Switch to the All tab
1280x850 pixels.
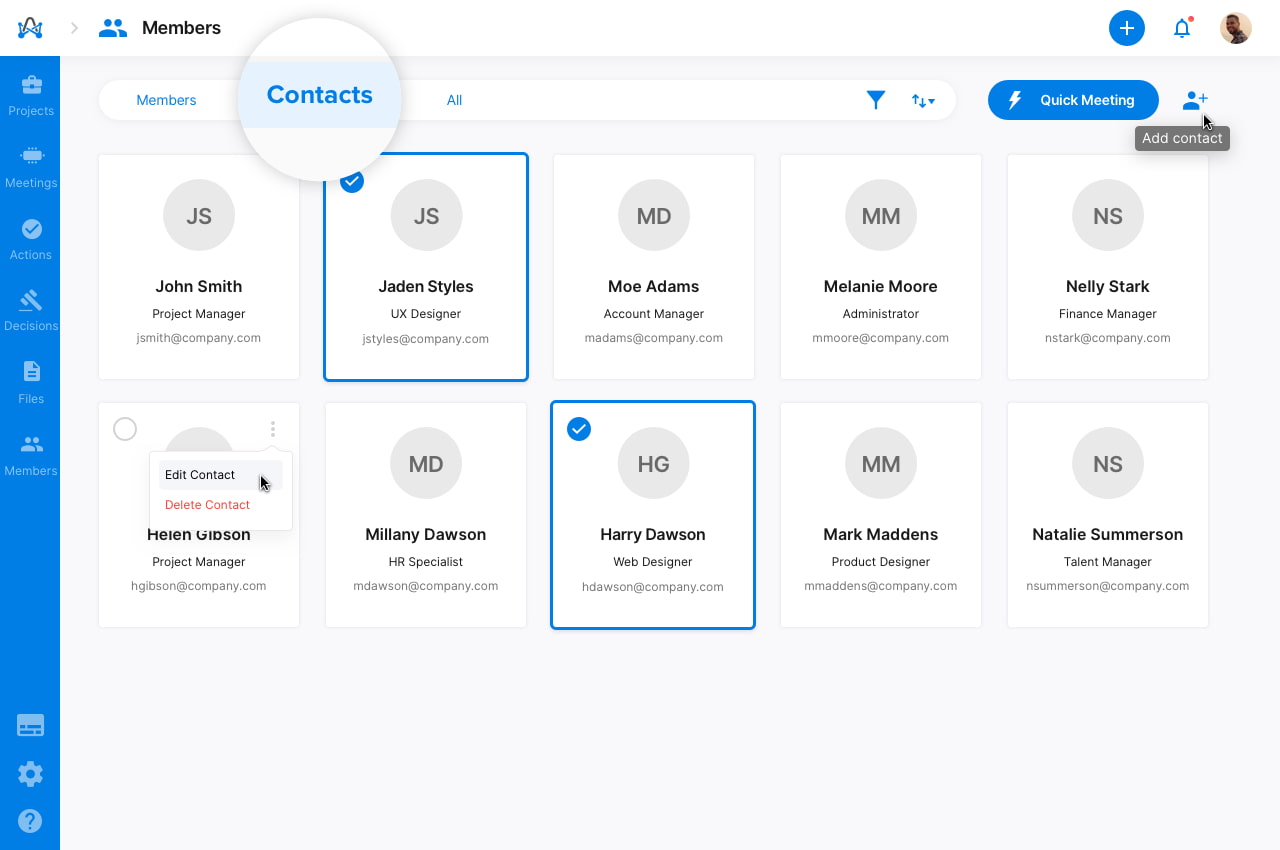click(x=454, y=100)
